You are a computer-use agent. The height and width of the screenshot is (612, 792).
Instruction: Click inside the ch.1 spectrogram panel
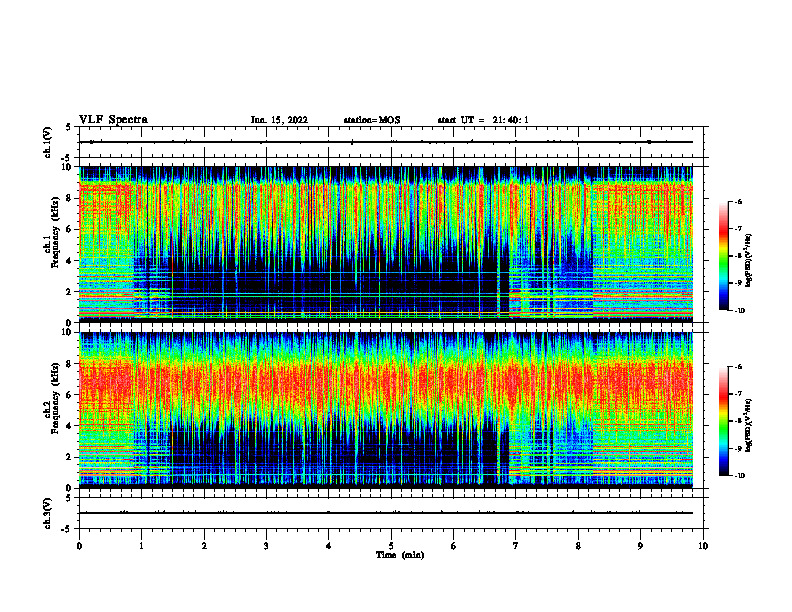click(386, 244)
